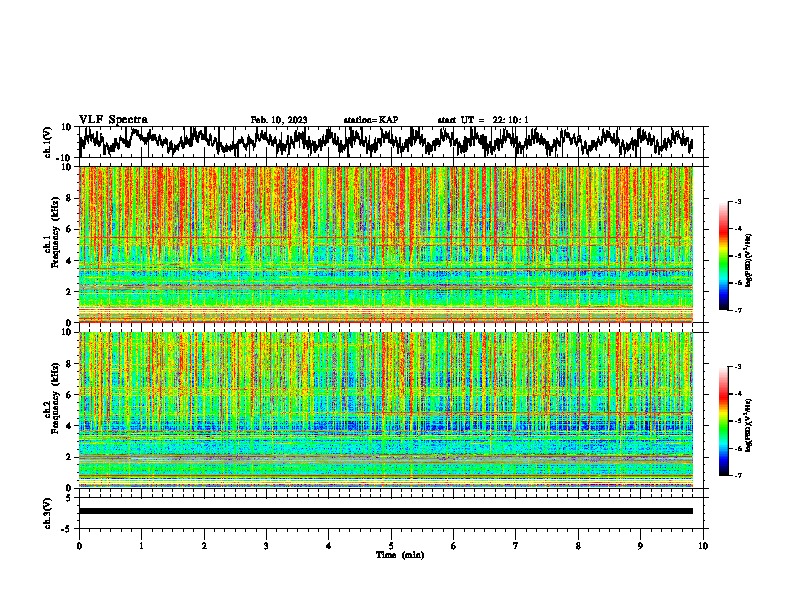This screenshot has height=612, width=792.
Task: Click the ch.2 color scale bar
Action: 723,421
